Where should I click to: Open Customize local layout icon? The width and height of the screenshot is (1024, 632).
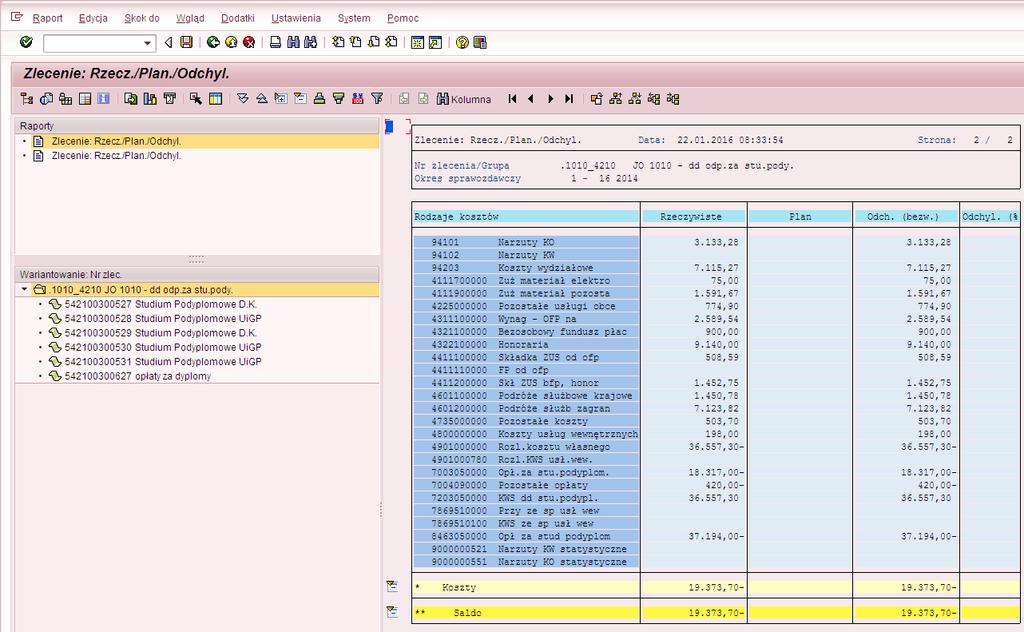click(x=480, y=42)
